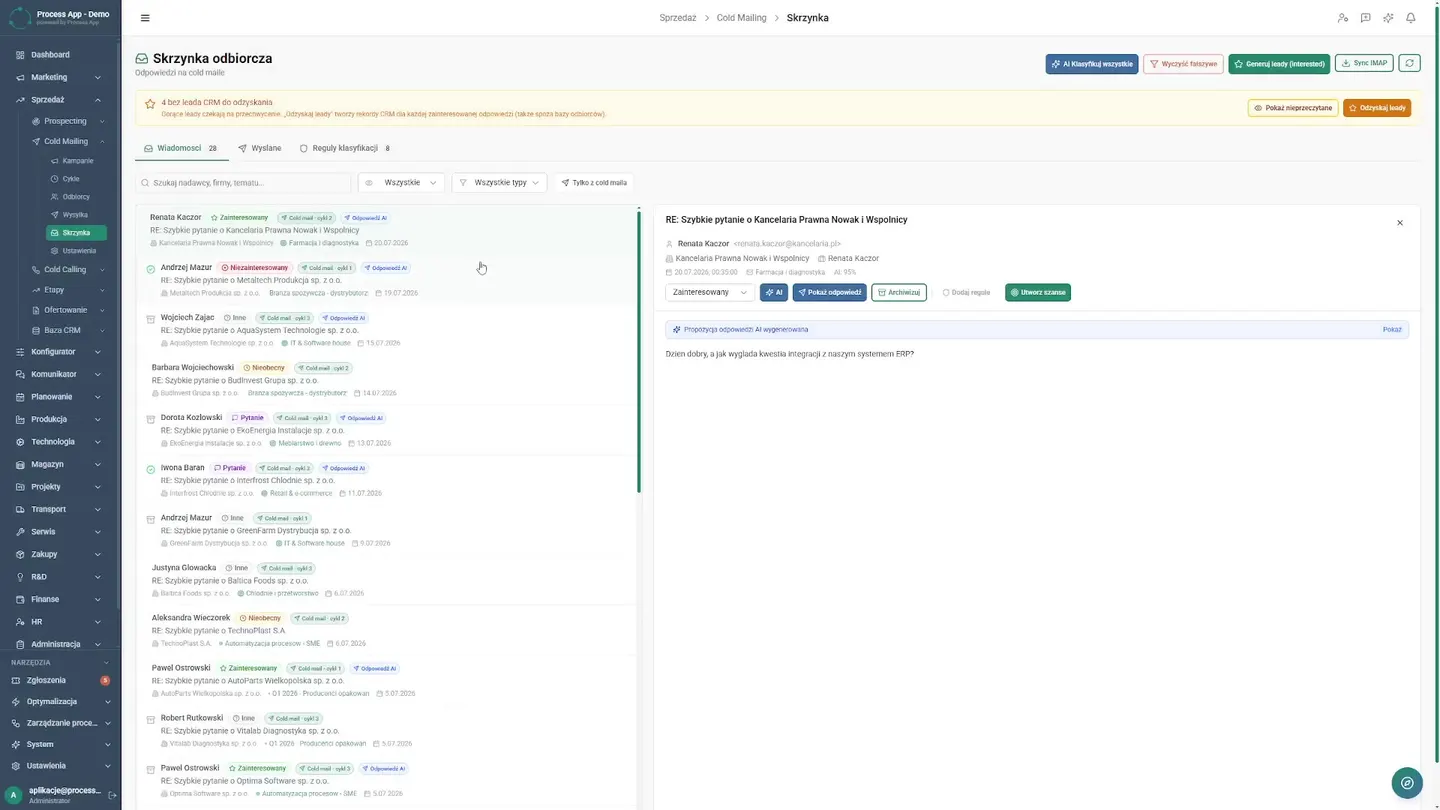
Task: Expand the Marketing sidebar section
Action: tap(60, 77)
